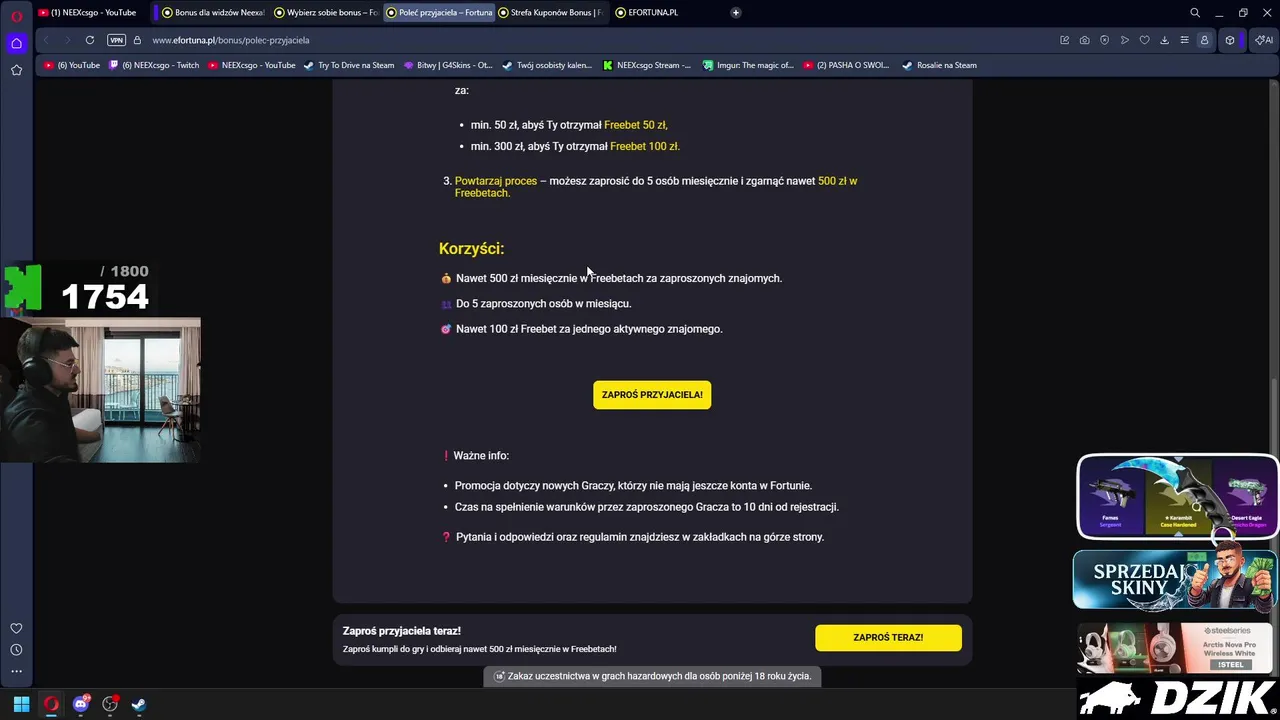Take a snapshot with camera icon
1280x720 pixels.
pyautogui.click(x=1085, y=40)
